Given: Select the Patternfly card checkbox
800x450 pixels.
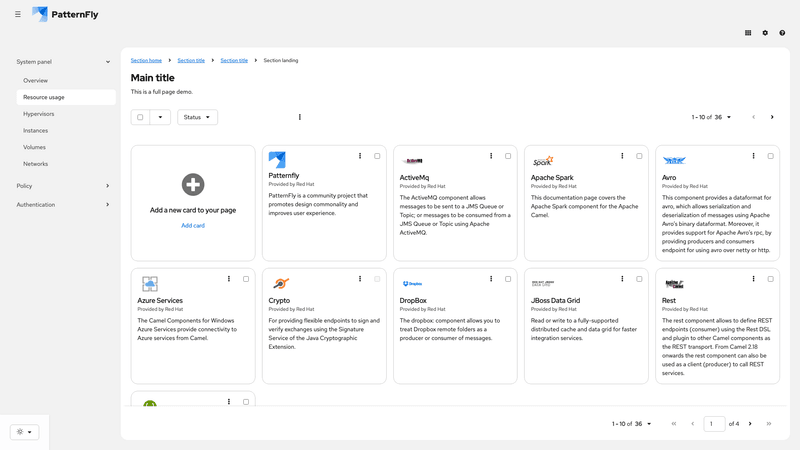Looking at the screenshot, I should 377,156.
